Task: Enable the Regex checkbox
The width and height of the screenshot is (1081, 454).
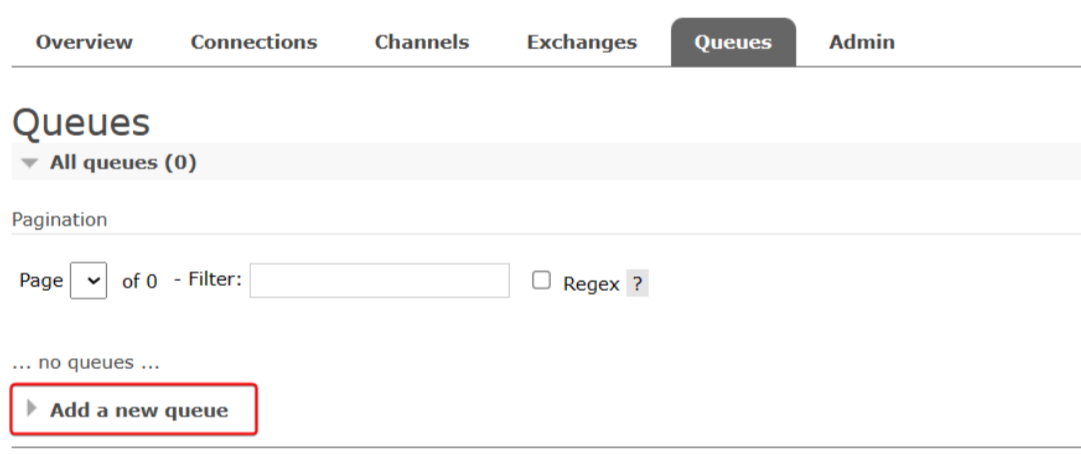Action: [x=541, y=281]
